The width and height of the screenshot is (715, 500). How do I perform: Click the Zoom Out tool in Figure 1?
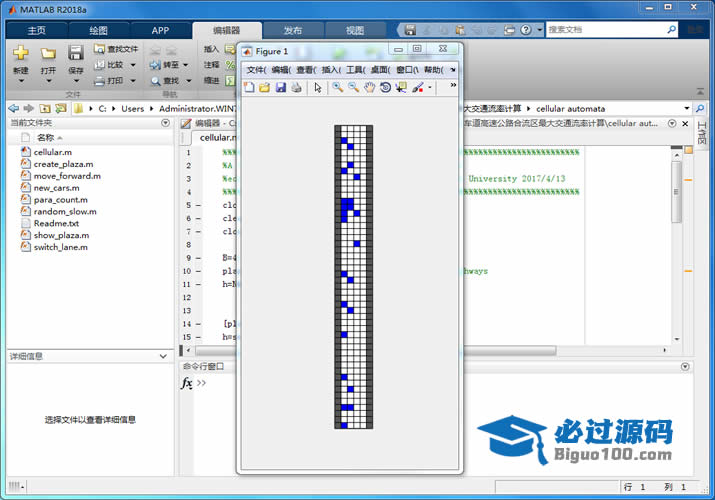click(354, 88)
